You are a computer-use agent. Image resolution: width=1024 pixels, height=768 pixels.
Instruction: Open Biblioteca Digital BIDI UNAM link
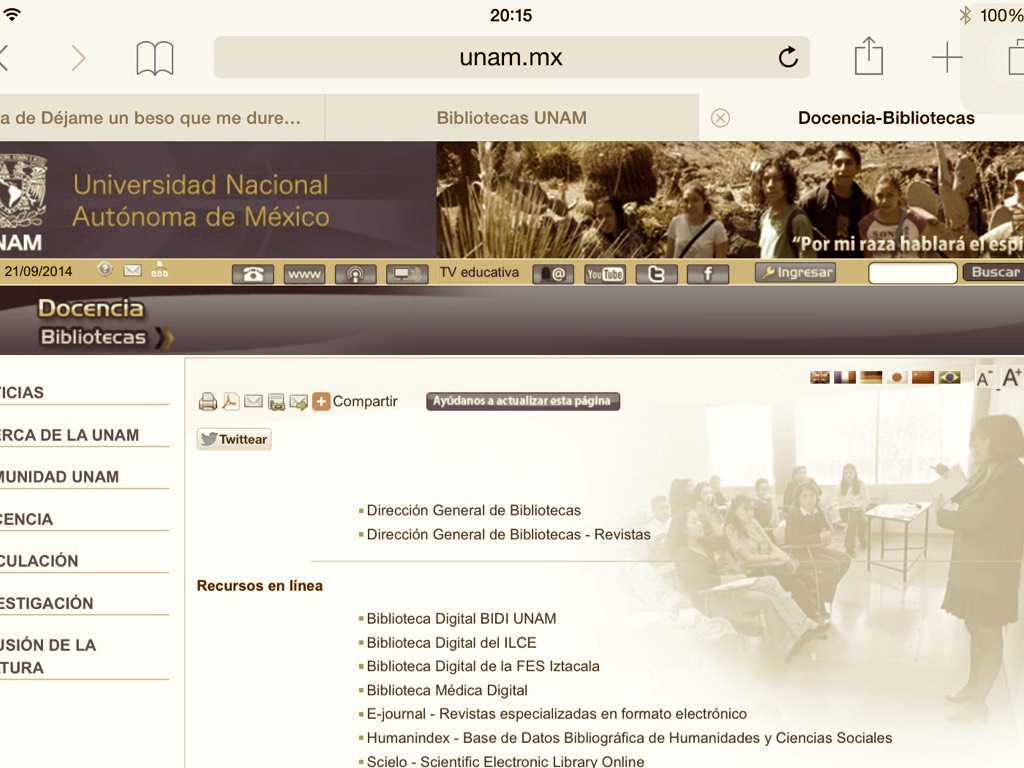coord(461,619)
